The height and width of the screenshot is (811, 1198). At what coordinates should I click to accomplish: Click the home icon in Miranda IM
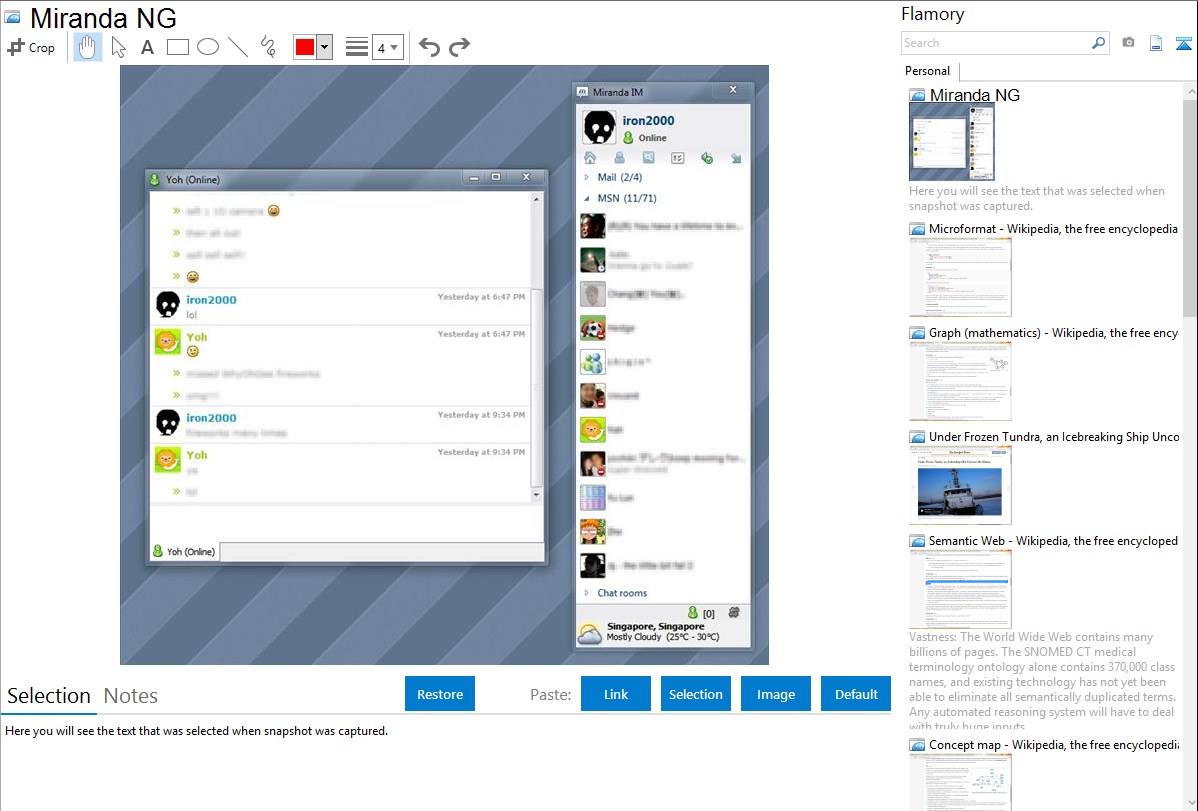[590, 157]
